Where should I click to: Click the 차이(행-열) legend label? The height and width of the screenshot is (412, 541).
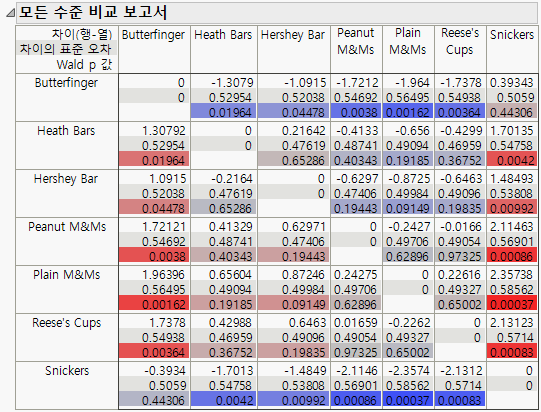click(x=82, y=34)
